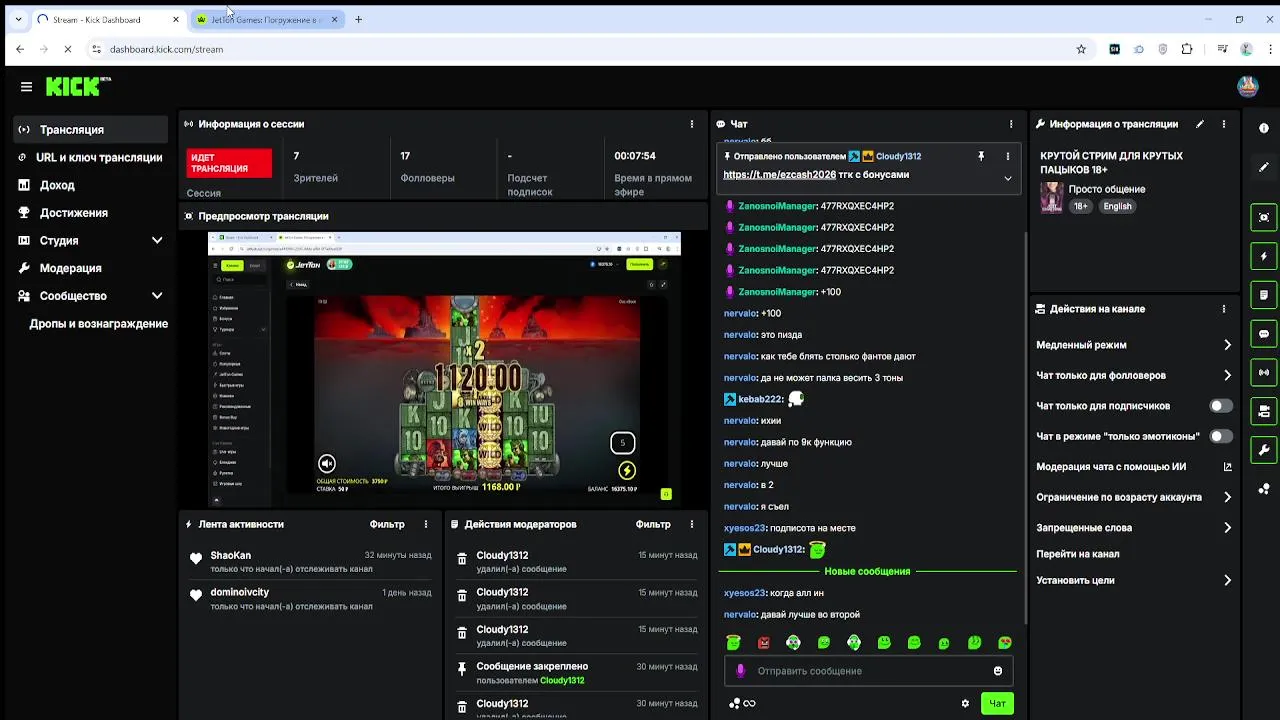Toggle subscribers-only chat switch
Image resolution: width=1280 pixels, height=720 pixels.
tap(1220, 406)
